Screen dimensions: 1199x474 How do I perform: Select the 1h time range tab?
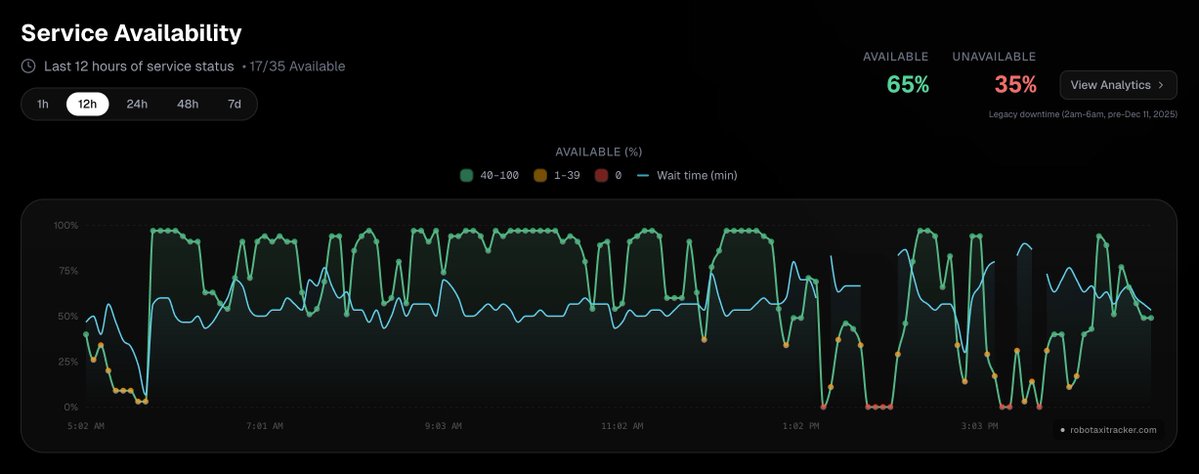(43, 104)
